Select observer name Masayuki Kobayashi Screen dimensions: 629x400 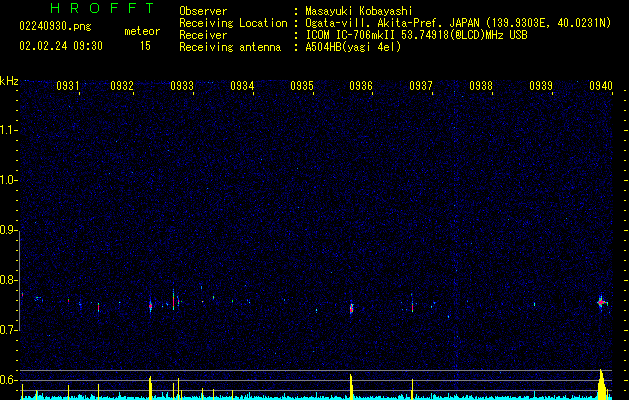359,11
